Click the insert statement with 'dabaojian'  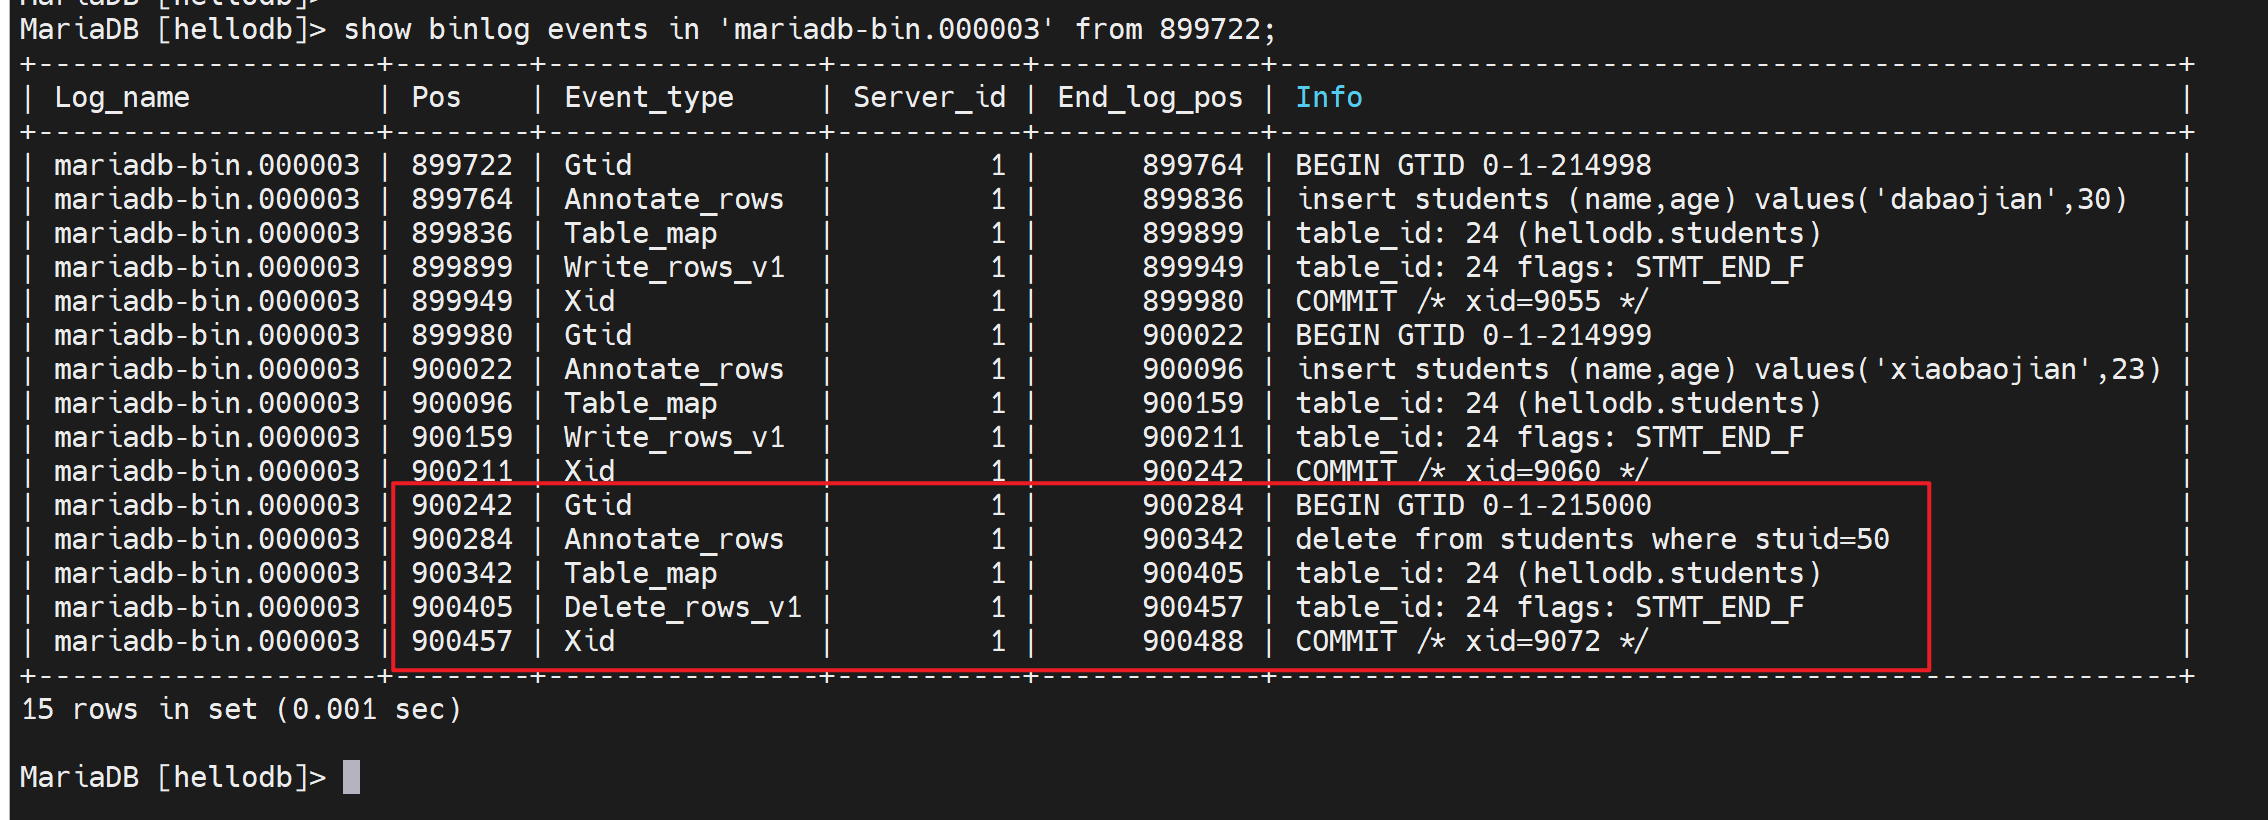pyautogui.click(x=1710, y=200)
